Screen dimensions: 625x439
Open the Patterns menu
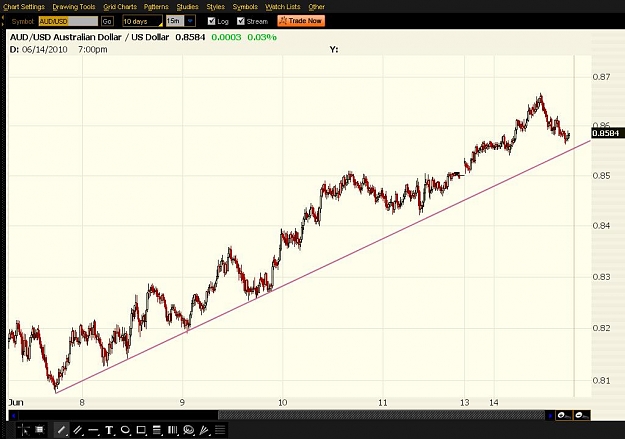[156, 7]
